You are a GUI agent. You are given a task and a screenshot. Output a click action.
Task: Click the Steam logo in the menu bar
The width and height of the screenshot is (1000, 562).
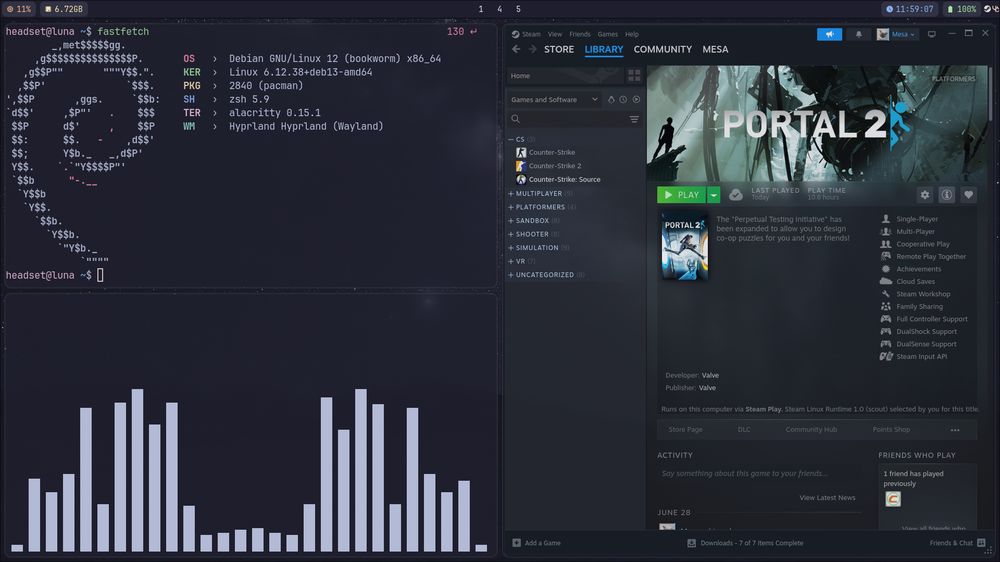click(x=515, y=34)
